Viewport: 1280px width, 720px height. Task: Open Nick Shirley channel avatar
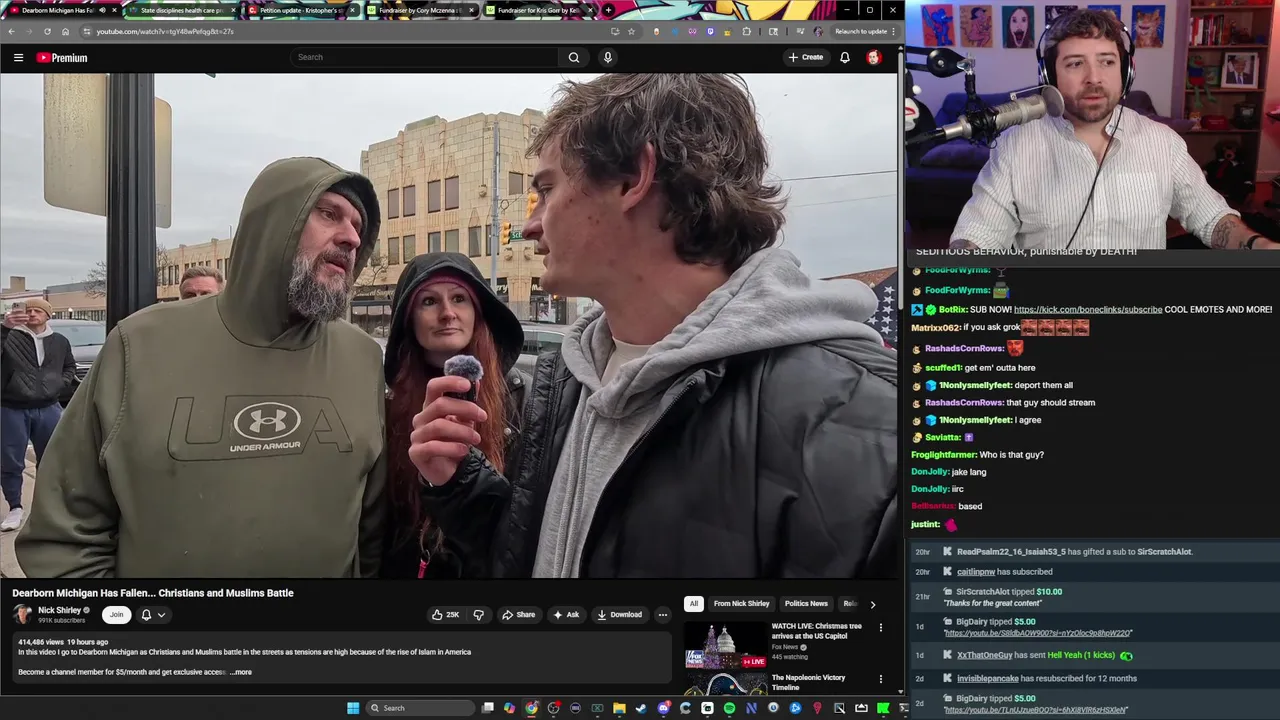pos(22,615)
